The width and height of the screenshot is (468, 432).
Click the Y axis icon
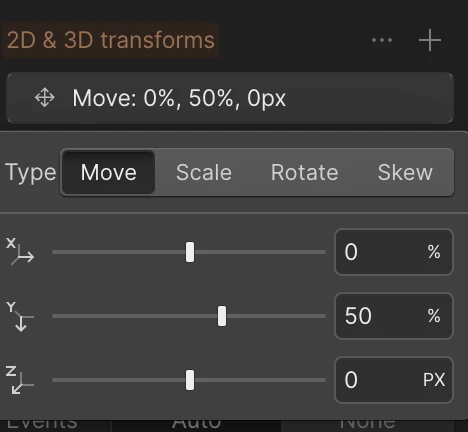click(x=20, y=316)
